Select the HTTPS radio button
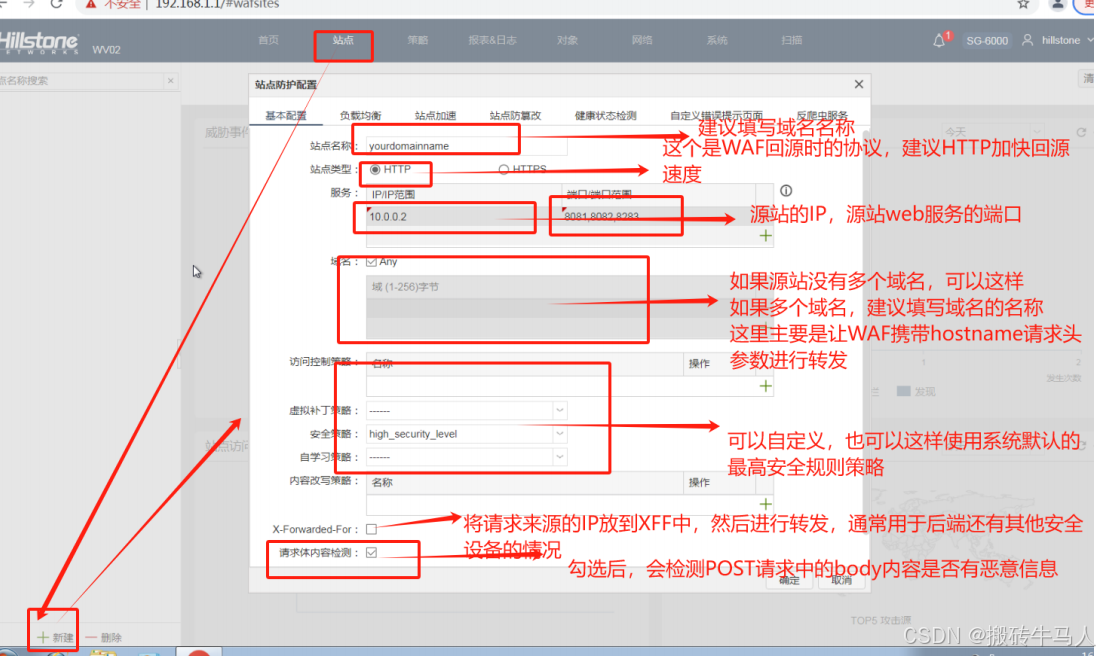The image size is (1100, 656). (503, 168)
